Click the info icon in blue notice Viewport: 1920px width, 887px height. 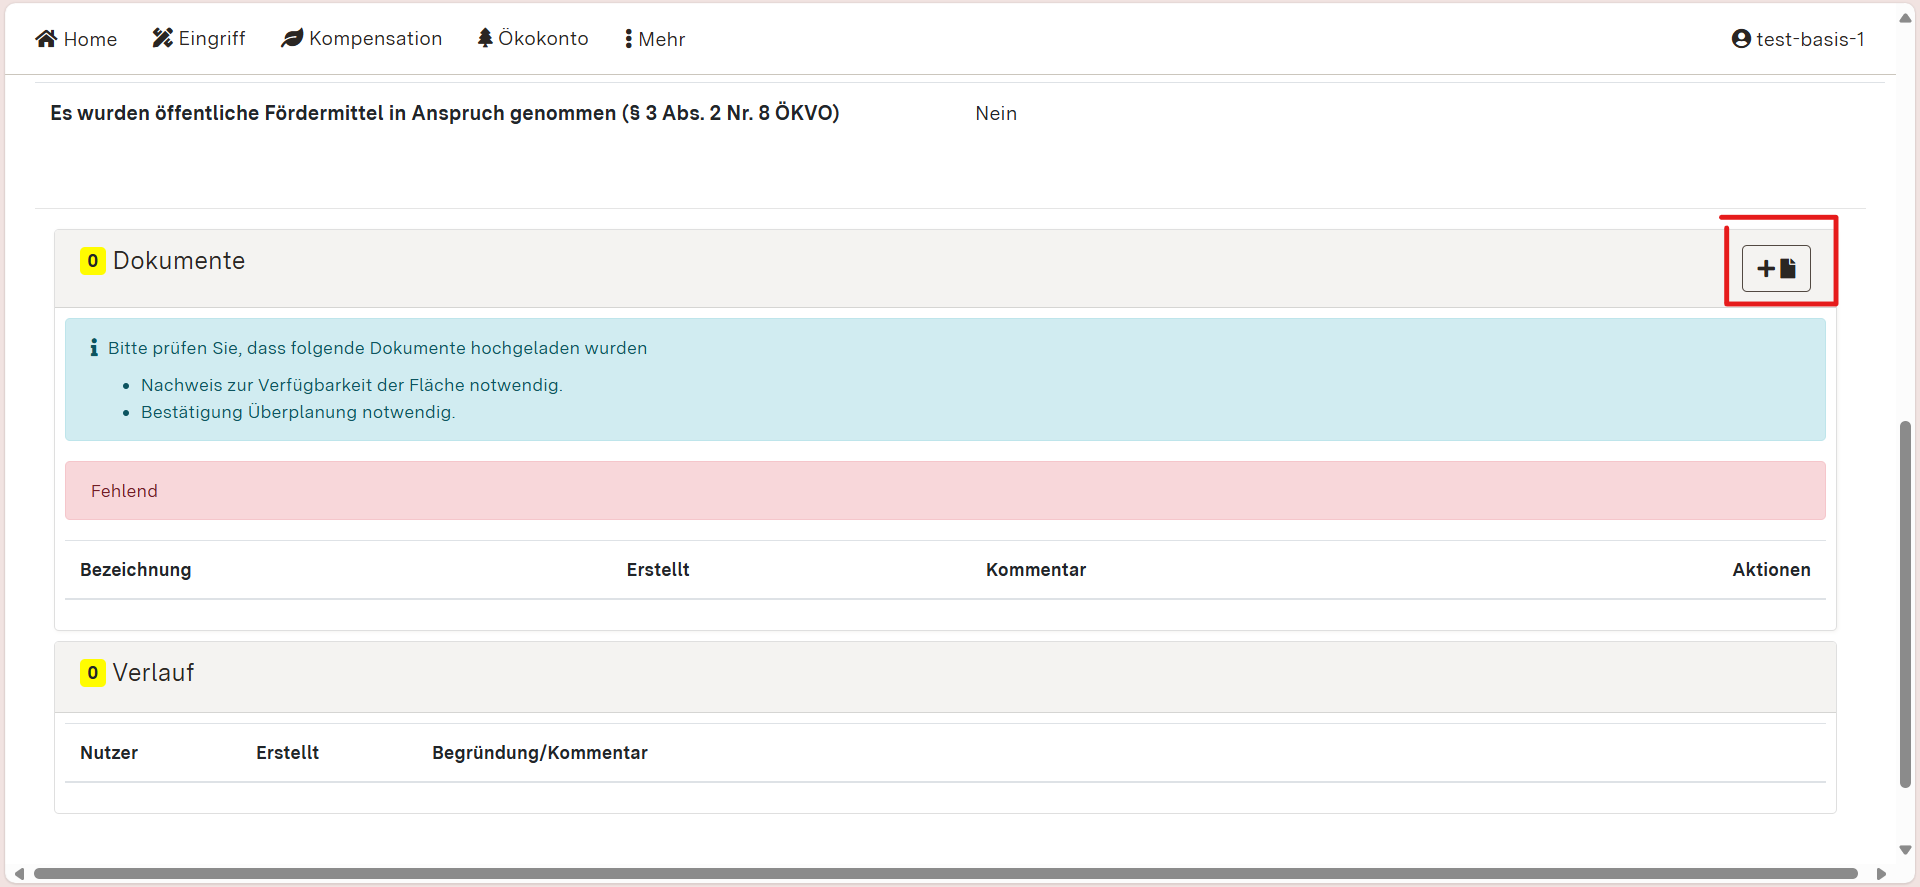94,348
